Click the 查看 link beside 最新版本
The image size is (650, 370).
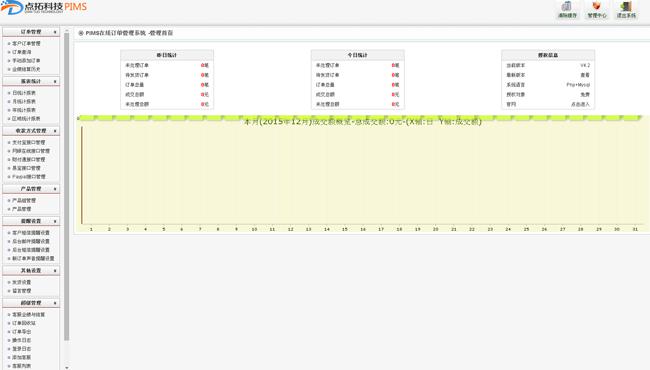coord(585,75)
